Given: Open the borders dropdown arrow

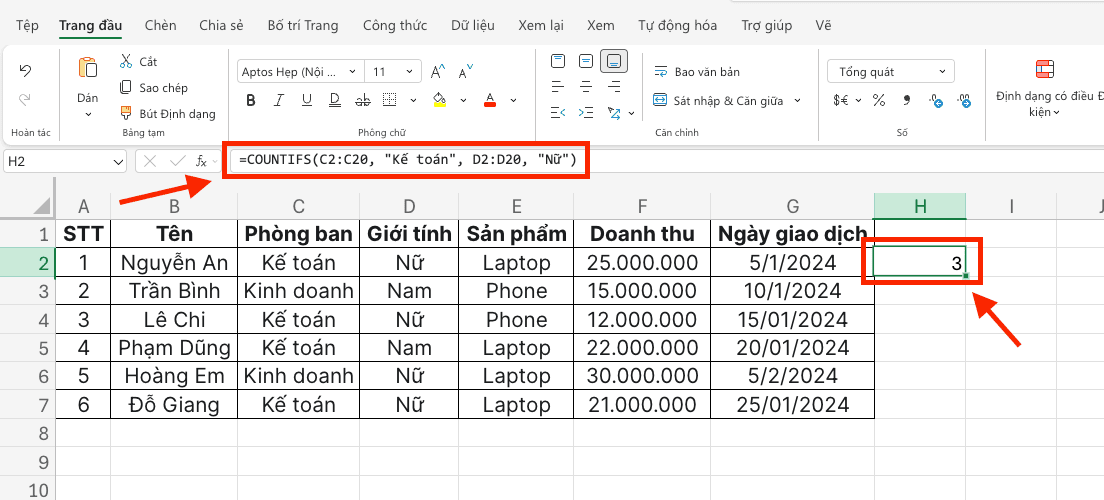Looking at the screenshot, I should (413, 100).
